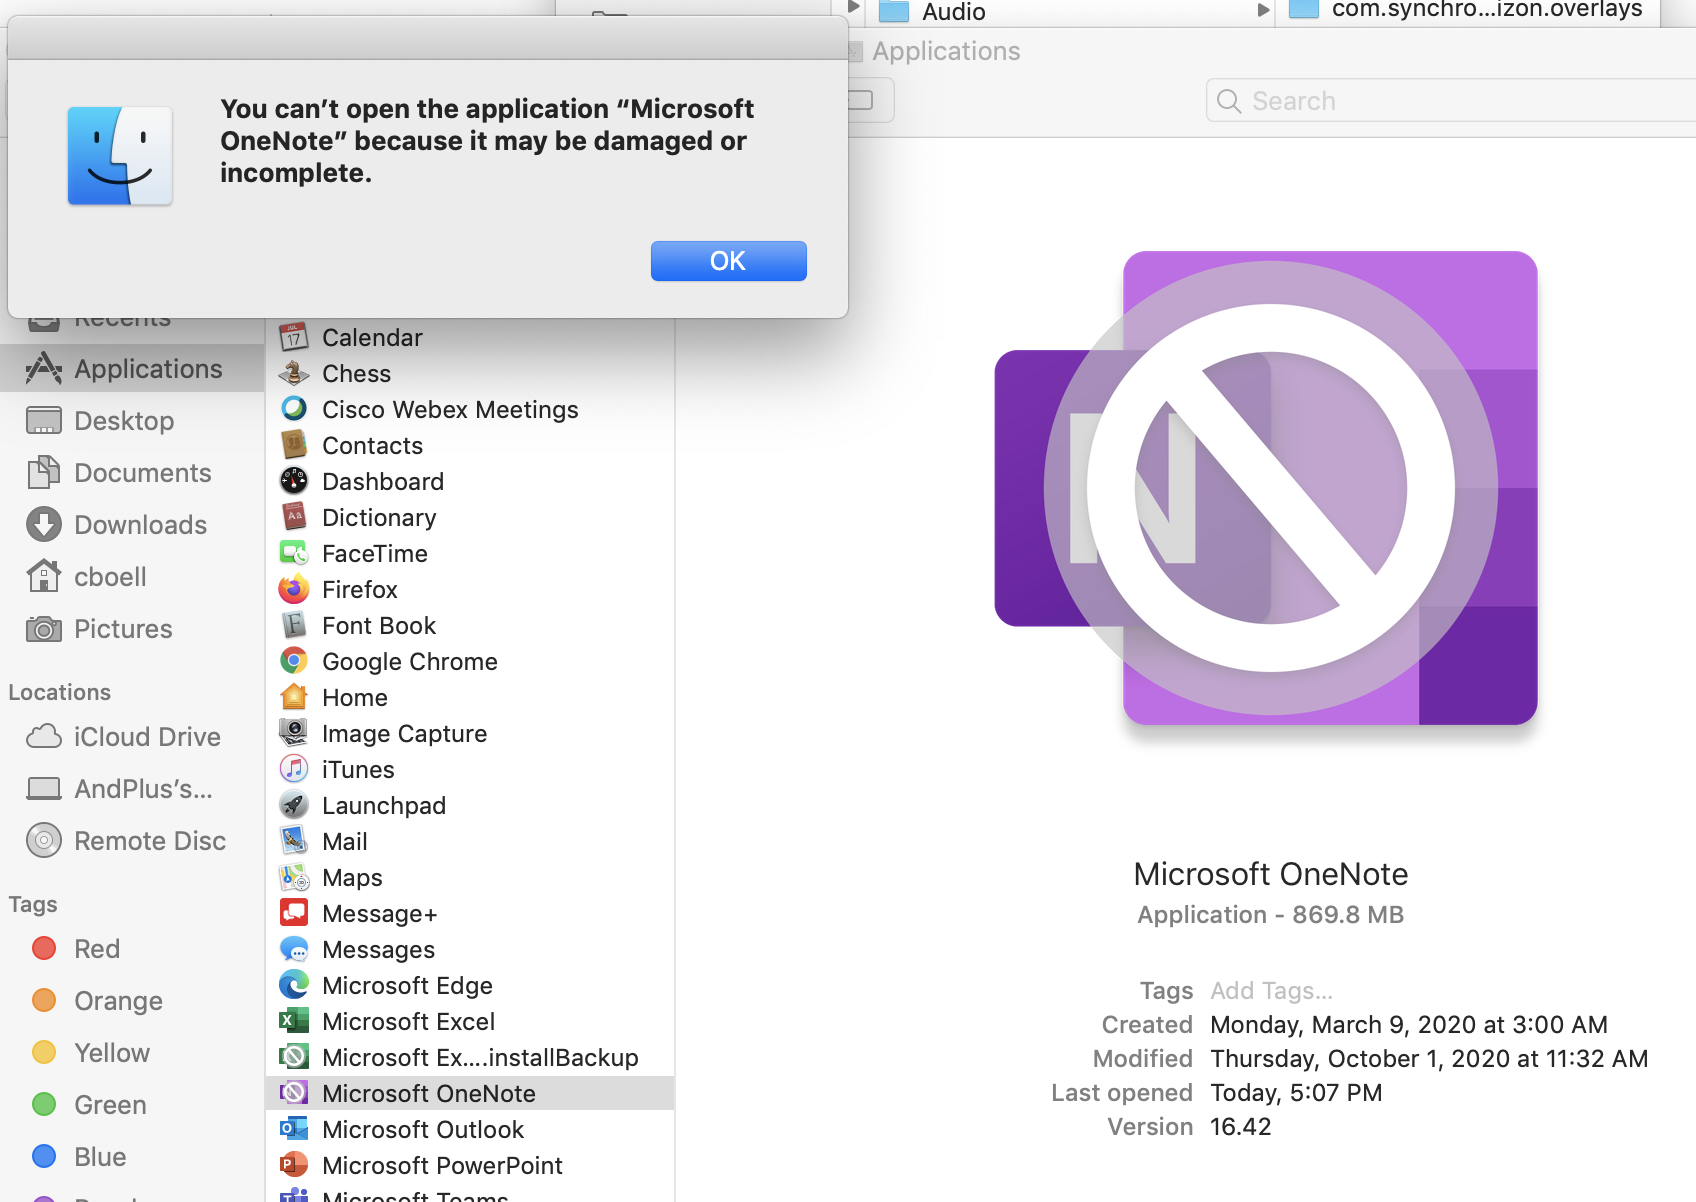Click the Created date value
This screenshot has height=1202, width=1696.
[1409, 1025]
